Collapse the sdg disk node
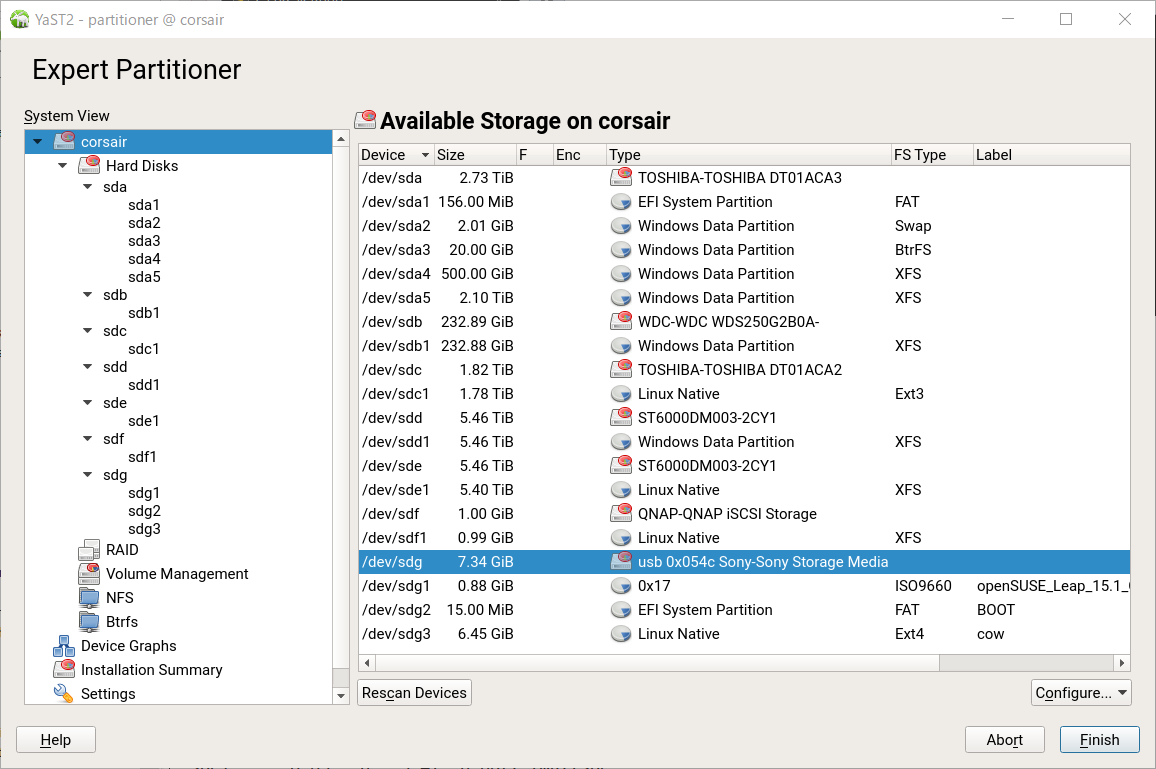1156x769 pixels. (88, 474)
